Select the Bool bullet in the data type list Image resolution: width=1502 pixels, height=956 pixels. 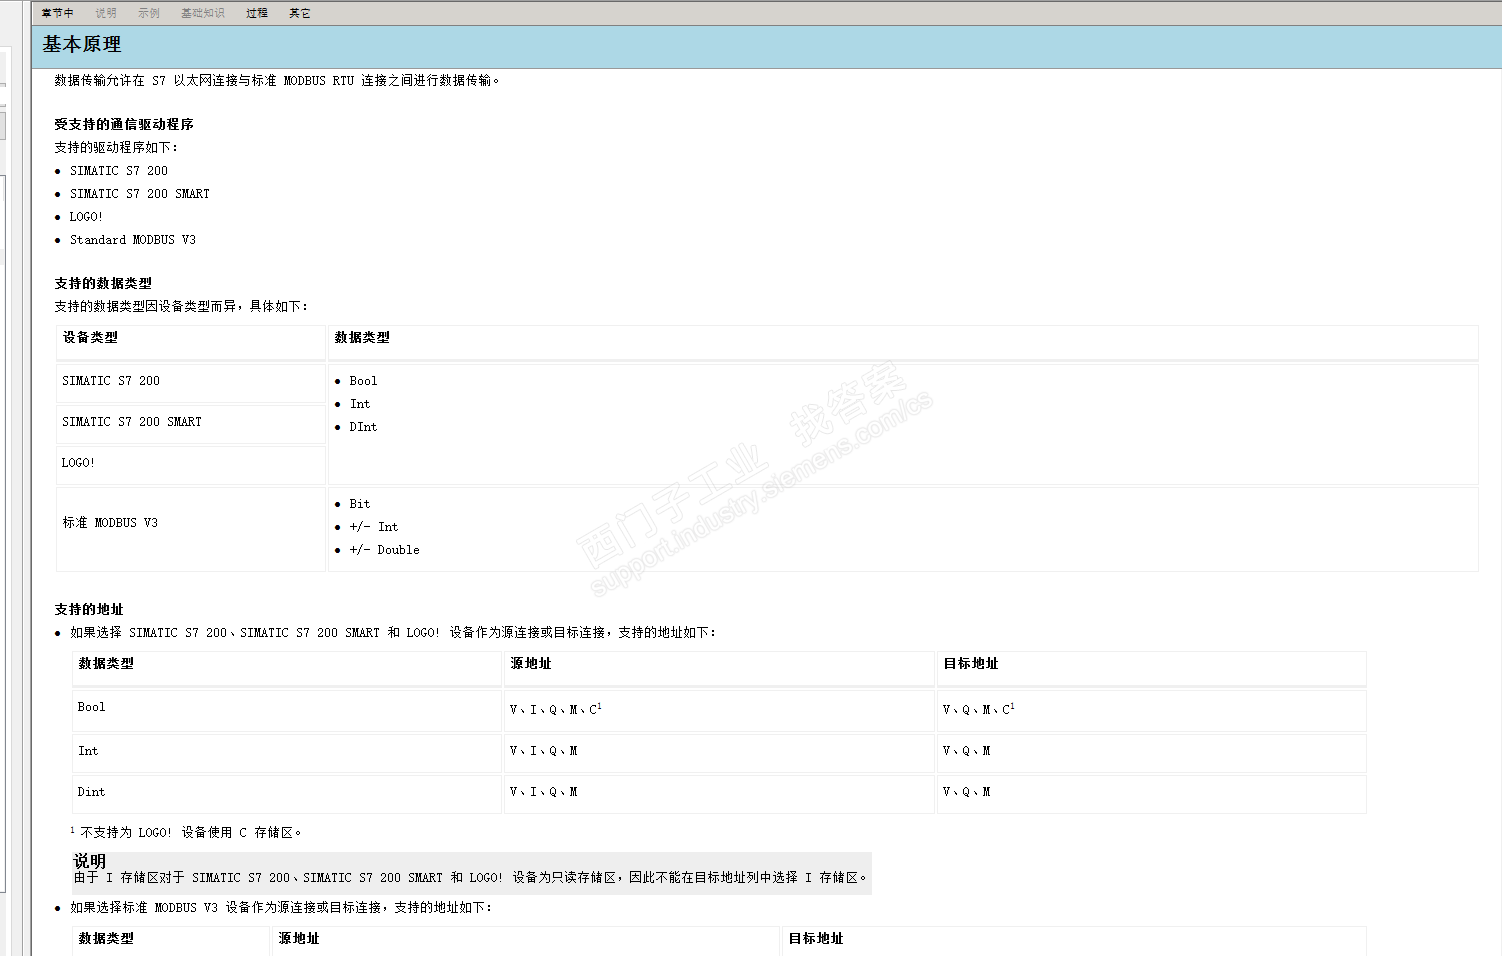[x=363, y=381]
